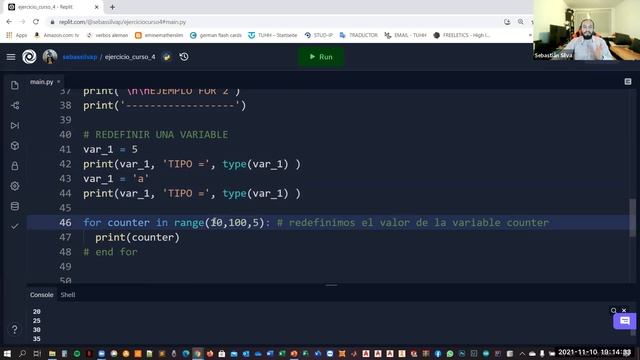The width and height of the screenshot is (640, 360).
Task: Go back in the browser
Action: coord(9,22)
